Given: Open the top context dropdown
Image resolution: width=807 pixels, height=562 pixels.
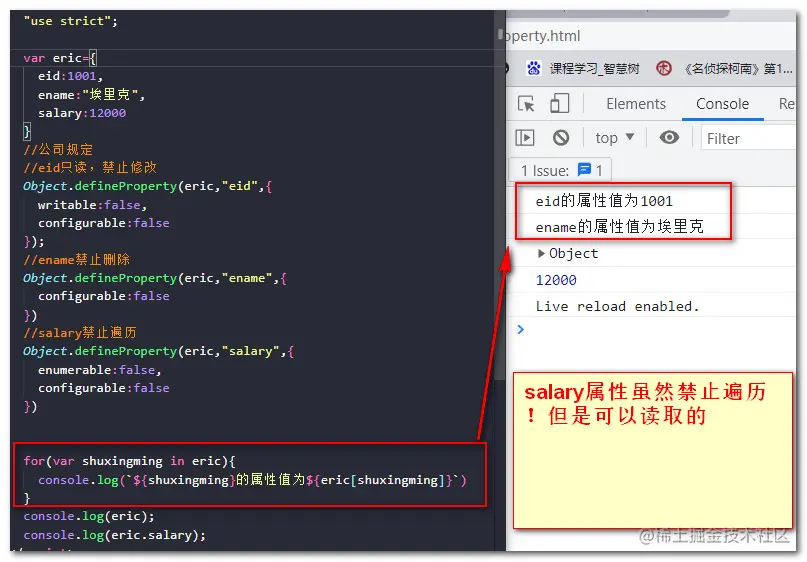Looking at the screenshot, I should coord(615,138).
